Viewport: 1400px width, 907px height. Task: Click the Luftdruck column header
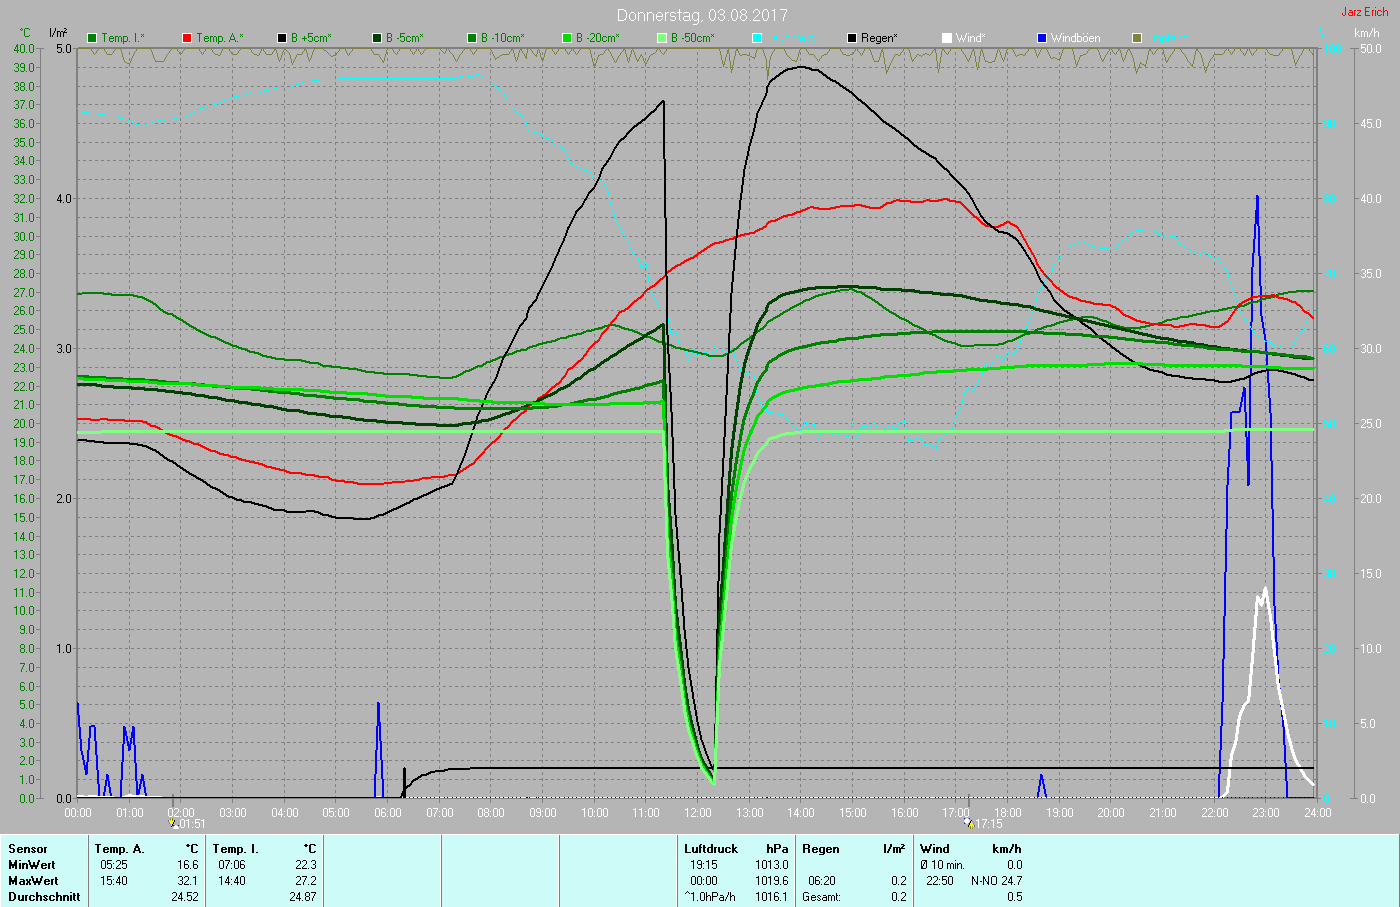(711, 849)
